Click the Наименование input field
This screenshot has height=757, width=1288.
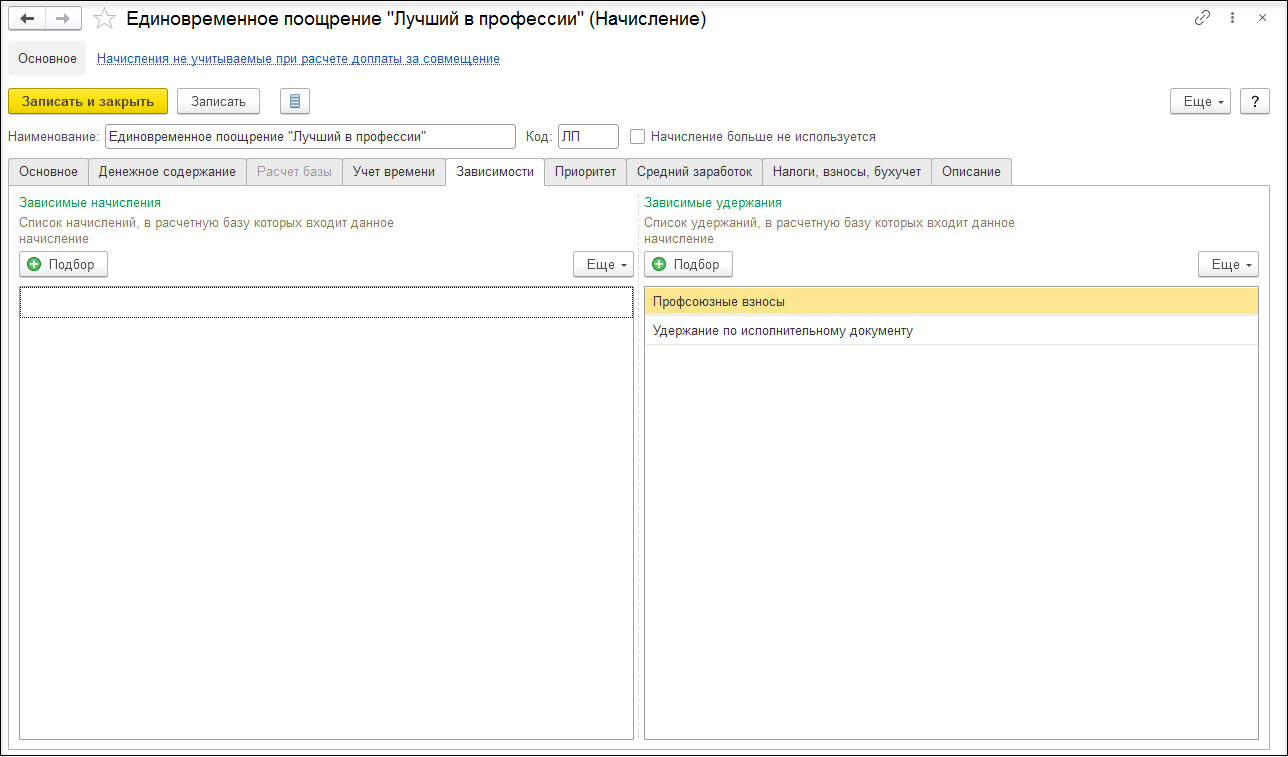pyautogui.click(x=310, y=136)
